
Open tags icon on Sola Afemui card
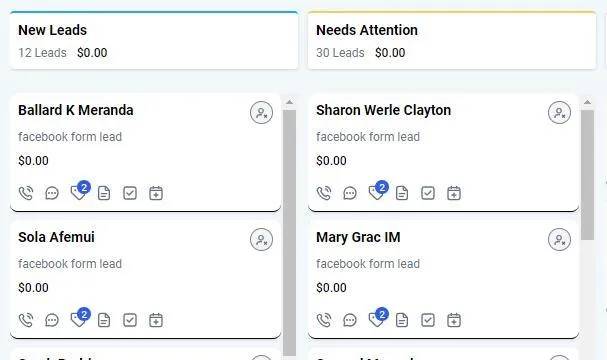80,318
